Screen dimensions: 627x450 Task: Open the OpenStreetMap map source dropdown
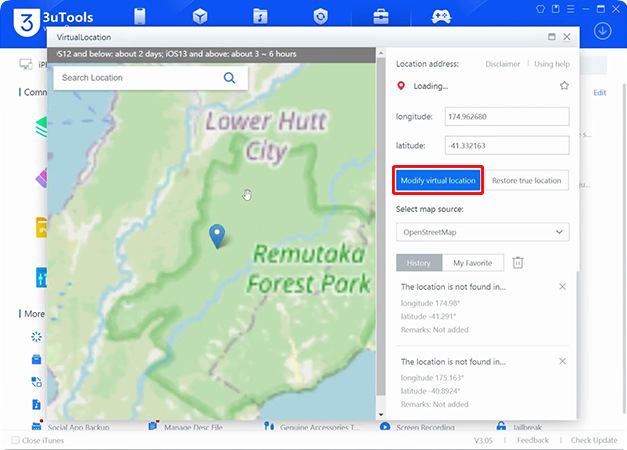(483, 232)
